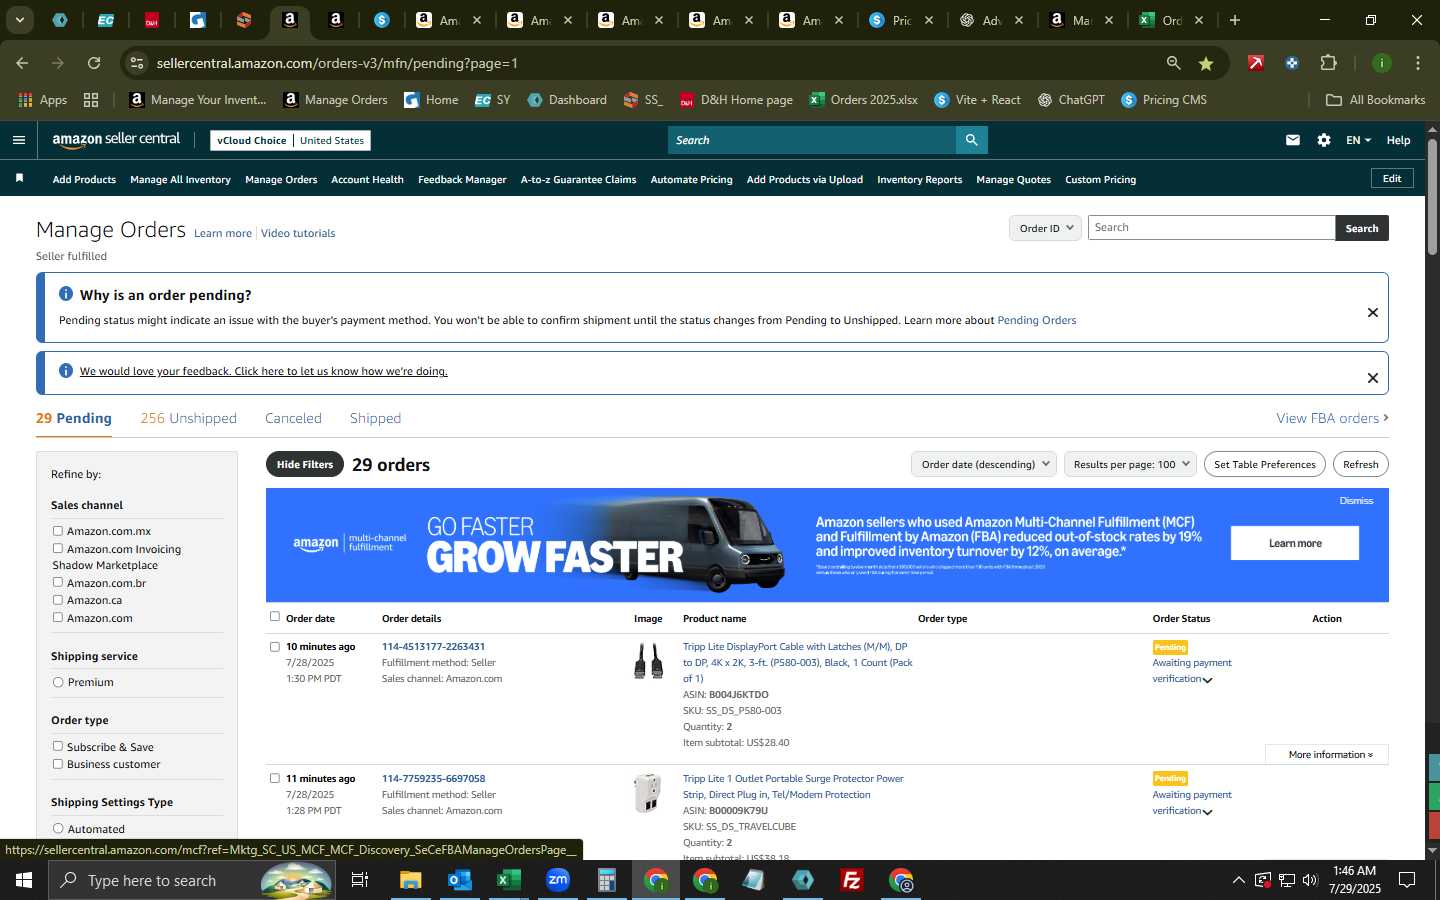1440x900 pixels.
Task: Open the browser extensions puzzle icon
Action: (x=1328, y=63)
